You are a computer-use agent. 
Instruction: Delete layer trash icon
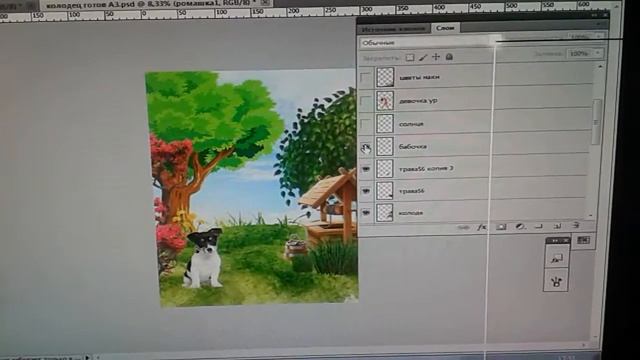(x=576, y=225)
